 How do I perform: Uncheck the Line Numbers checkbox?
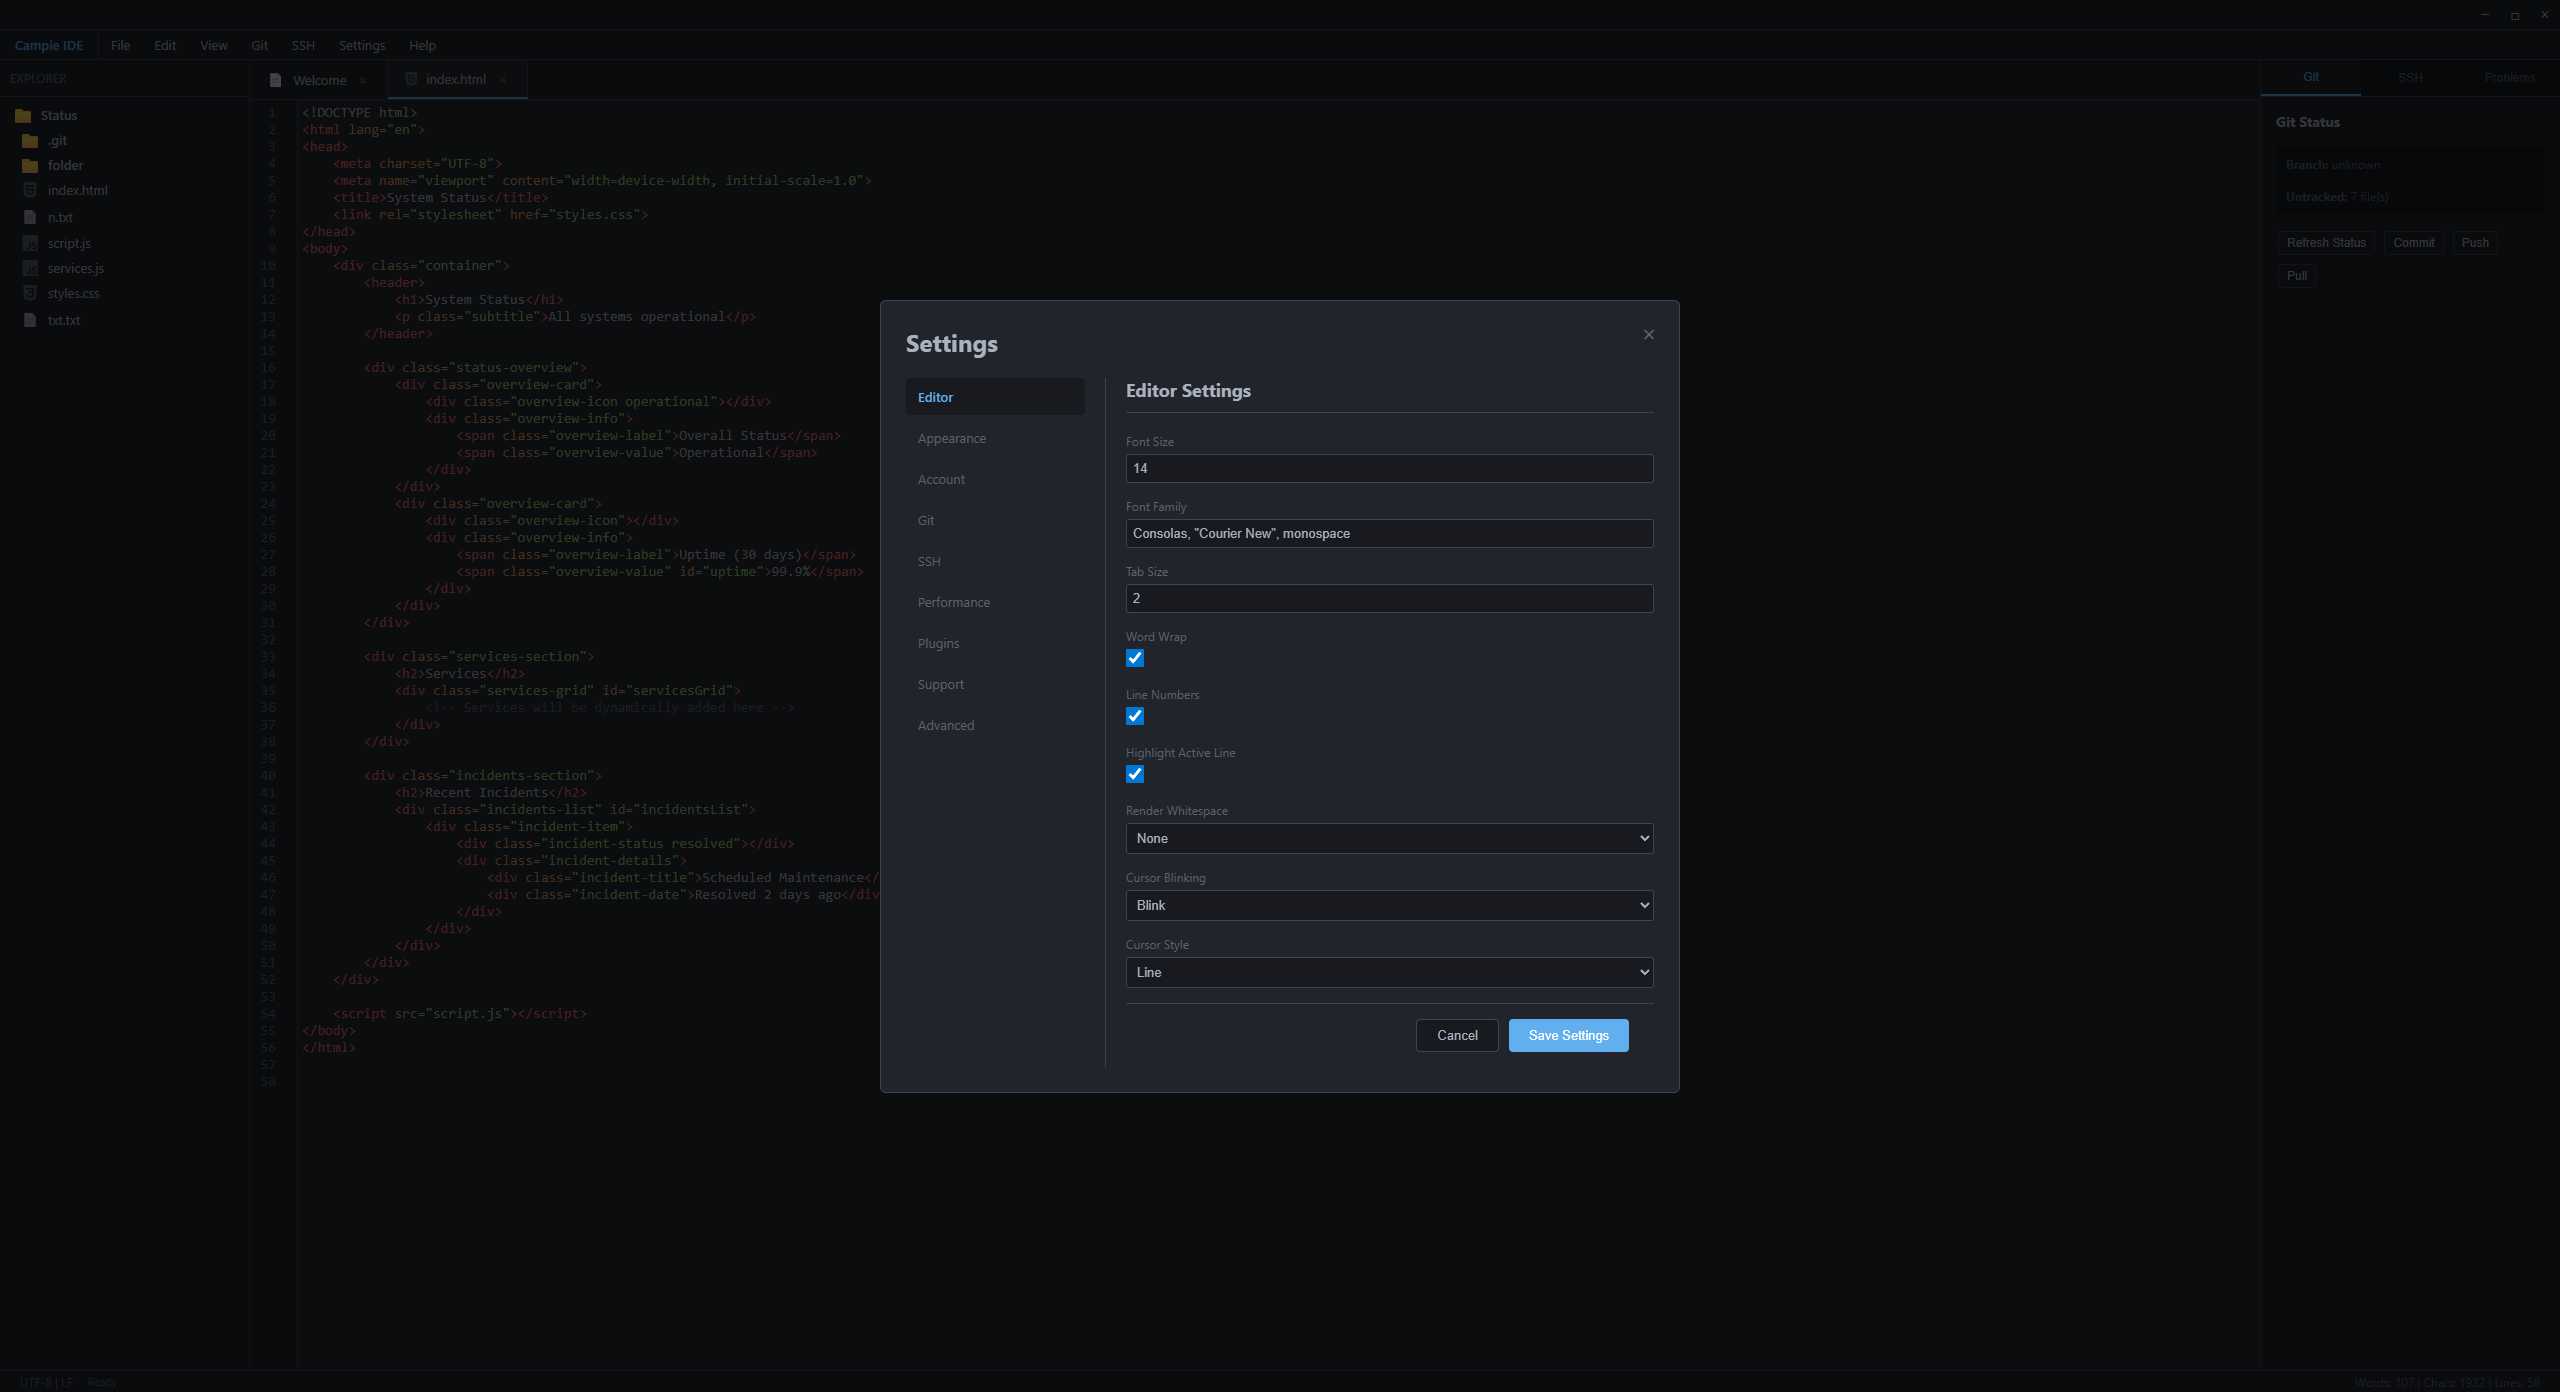pos(1134,716)
